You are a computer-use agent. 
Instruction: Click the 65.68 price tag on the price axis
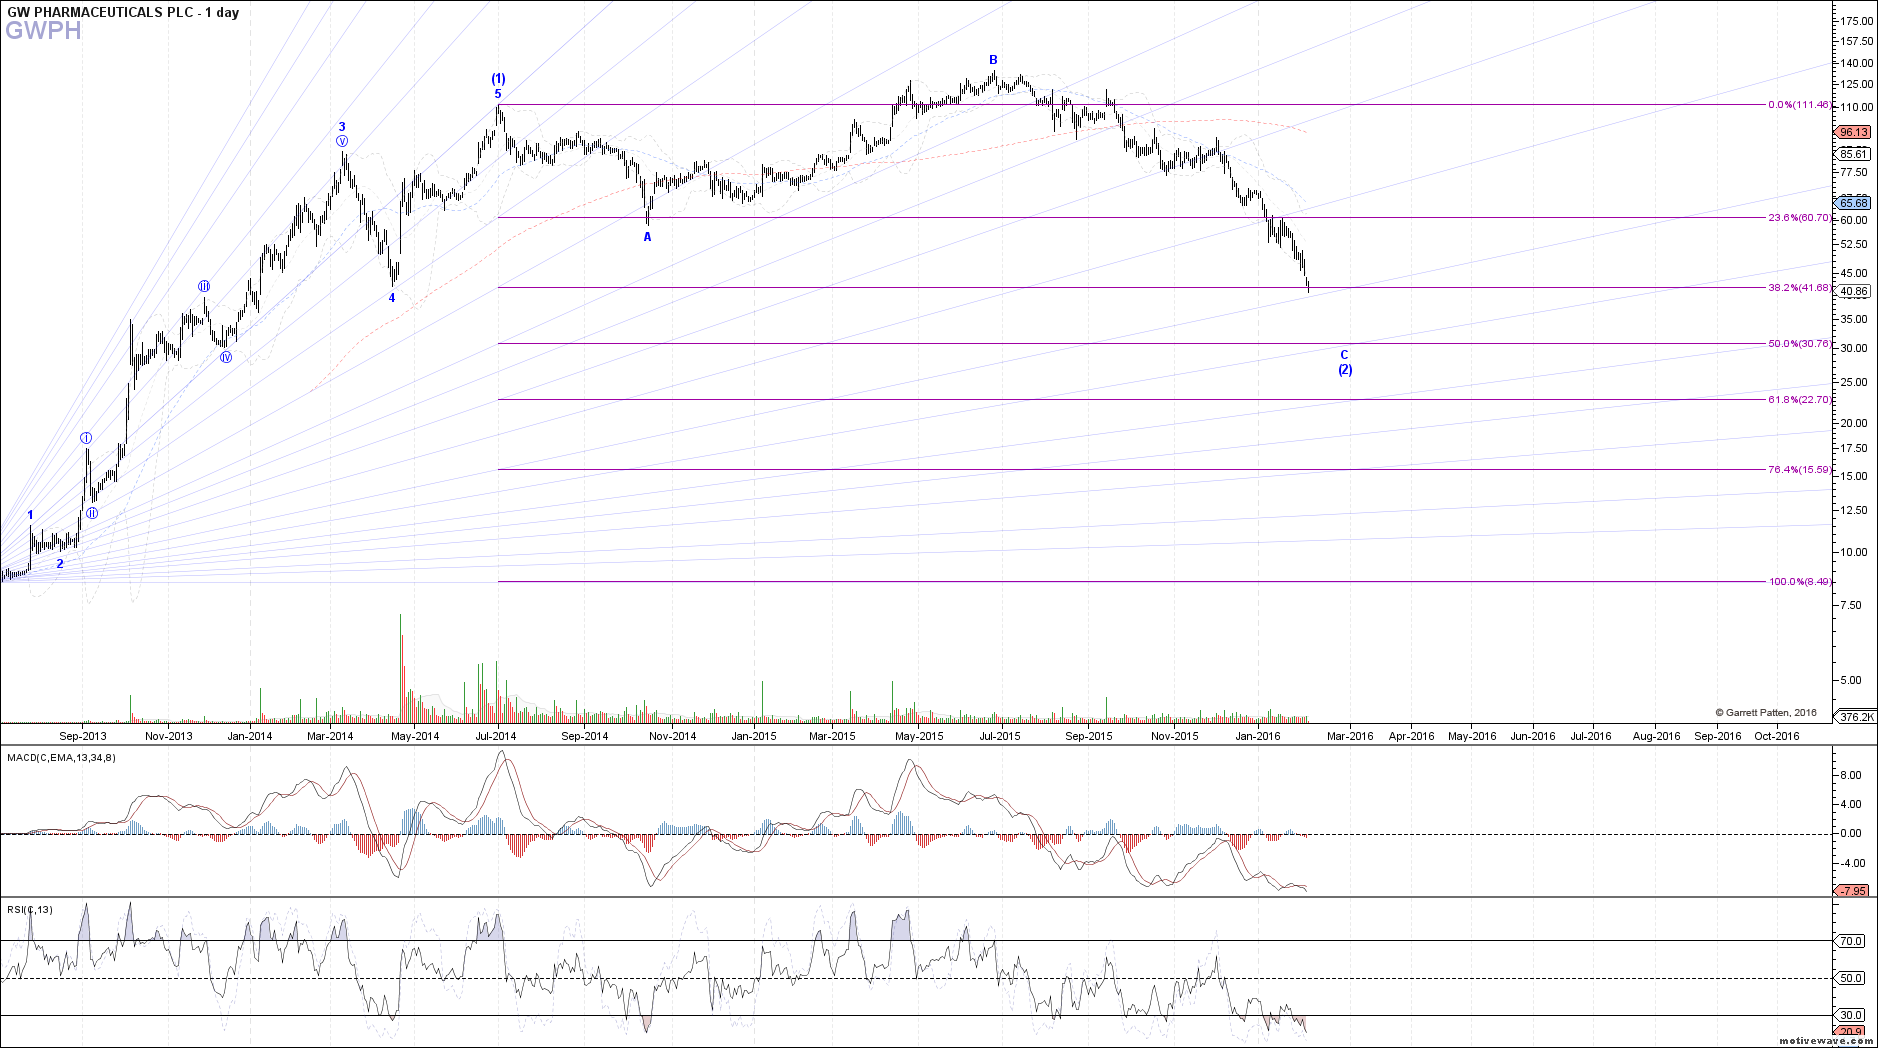[x=1853, y=203]
